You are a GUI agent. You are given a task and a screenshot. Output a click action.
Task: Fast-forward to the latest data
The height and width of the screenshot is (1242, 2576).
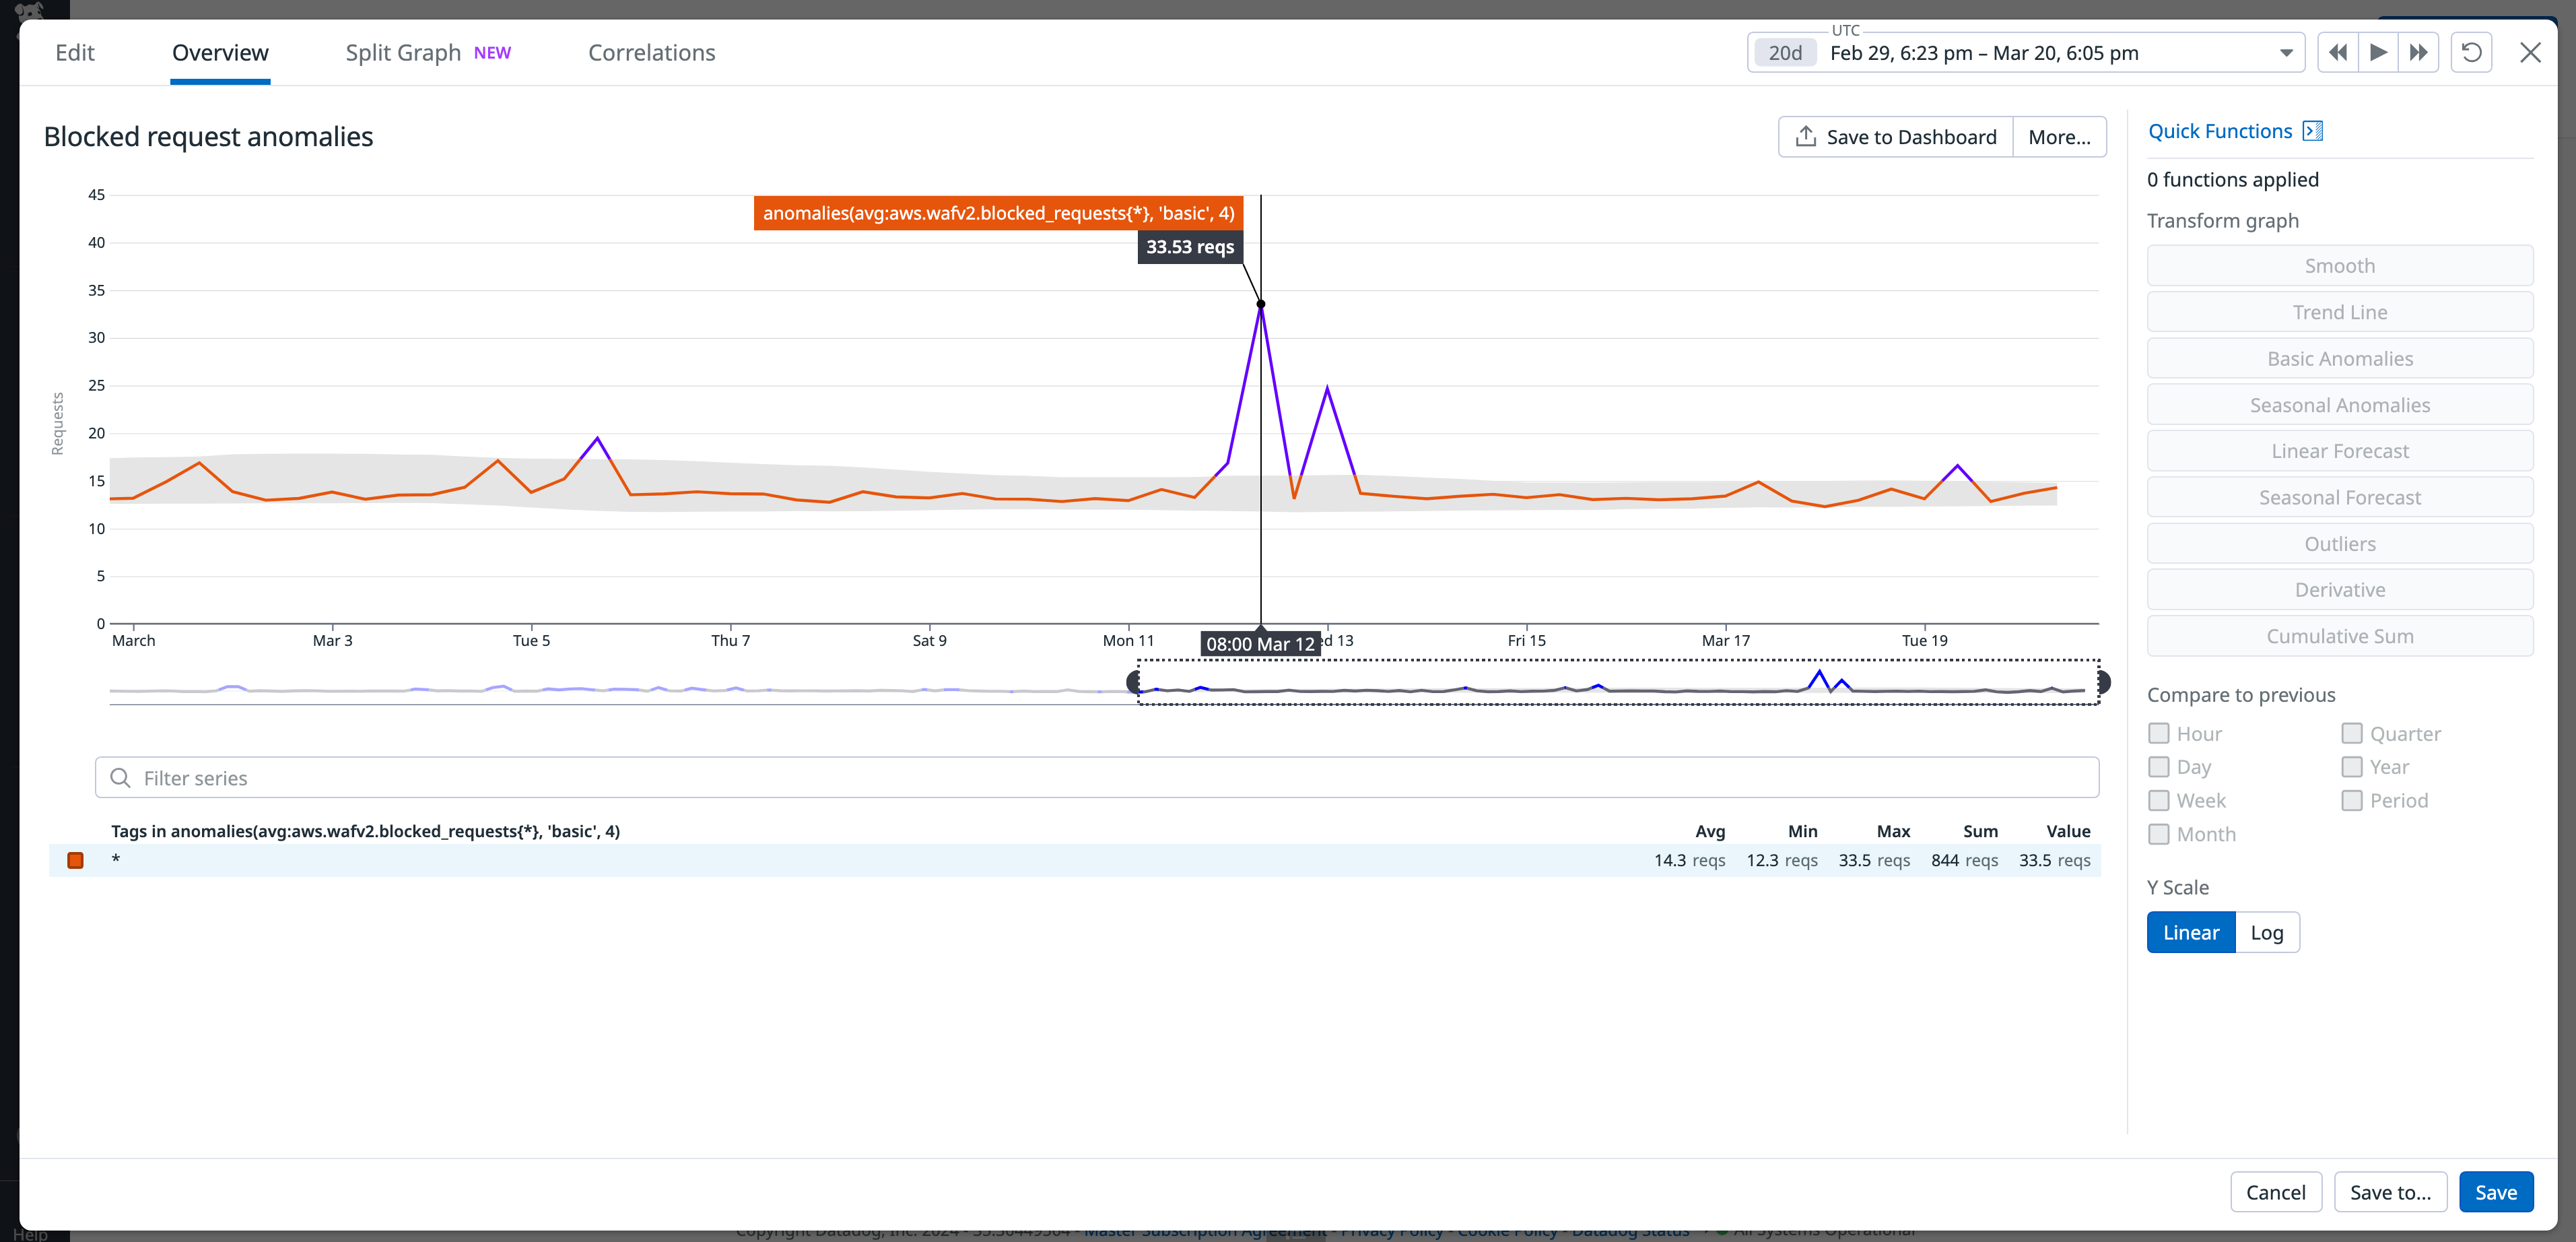[2419, 52]
